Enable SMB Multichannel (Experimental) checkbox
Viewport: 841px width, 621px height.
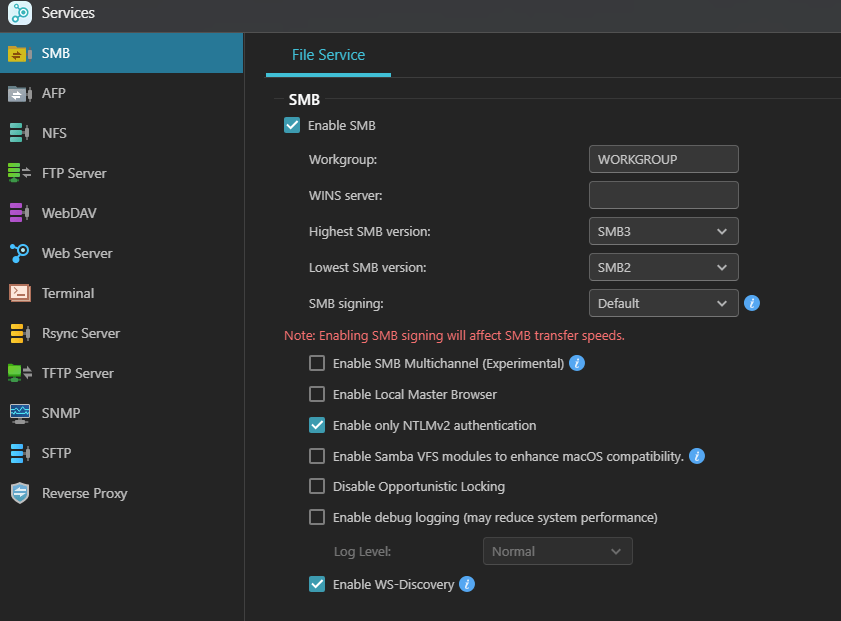(x=317, y=363)
